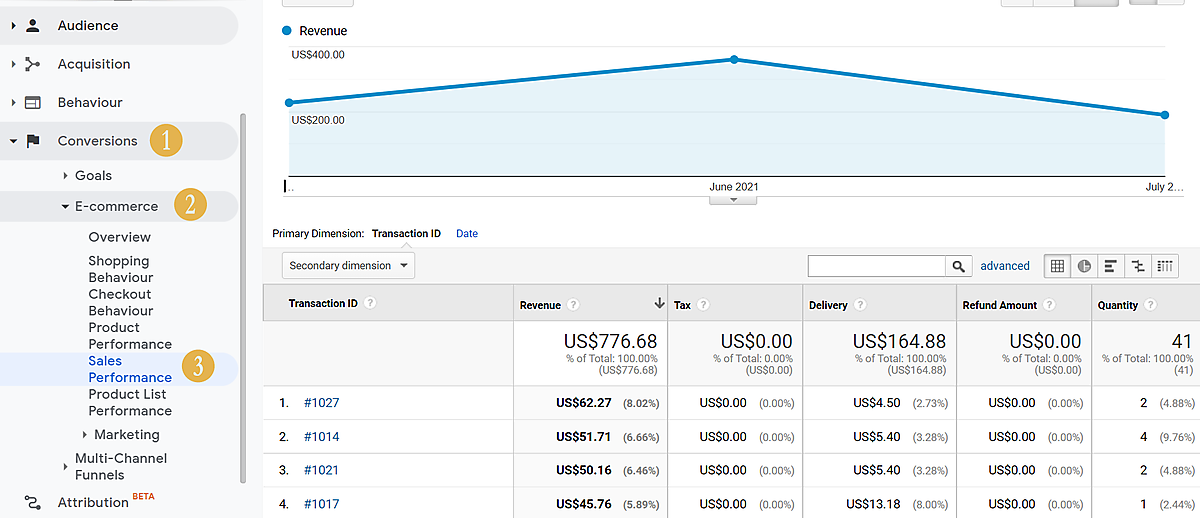Screen dimensions: 1200x518
Task: Click the help icon next to Delivery
Action: [x=860, y=305]
